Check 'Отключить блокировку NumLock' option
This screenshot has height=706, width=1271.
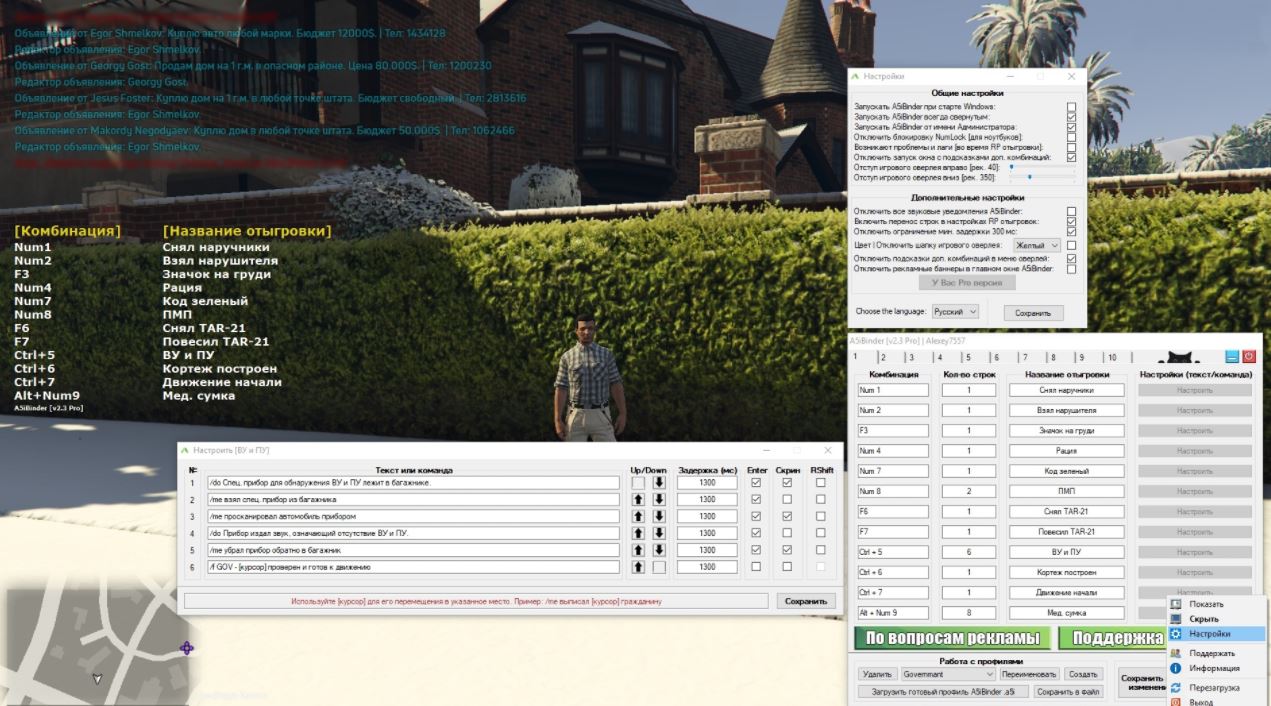pyautogui.click(x=1071, y=137)
